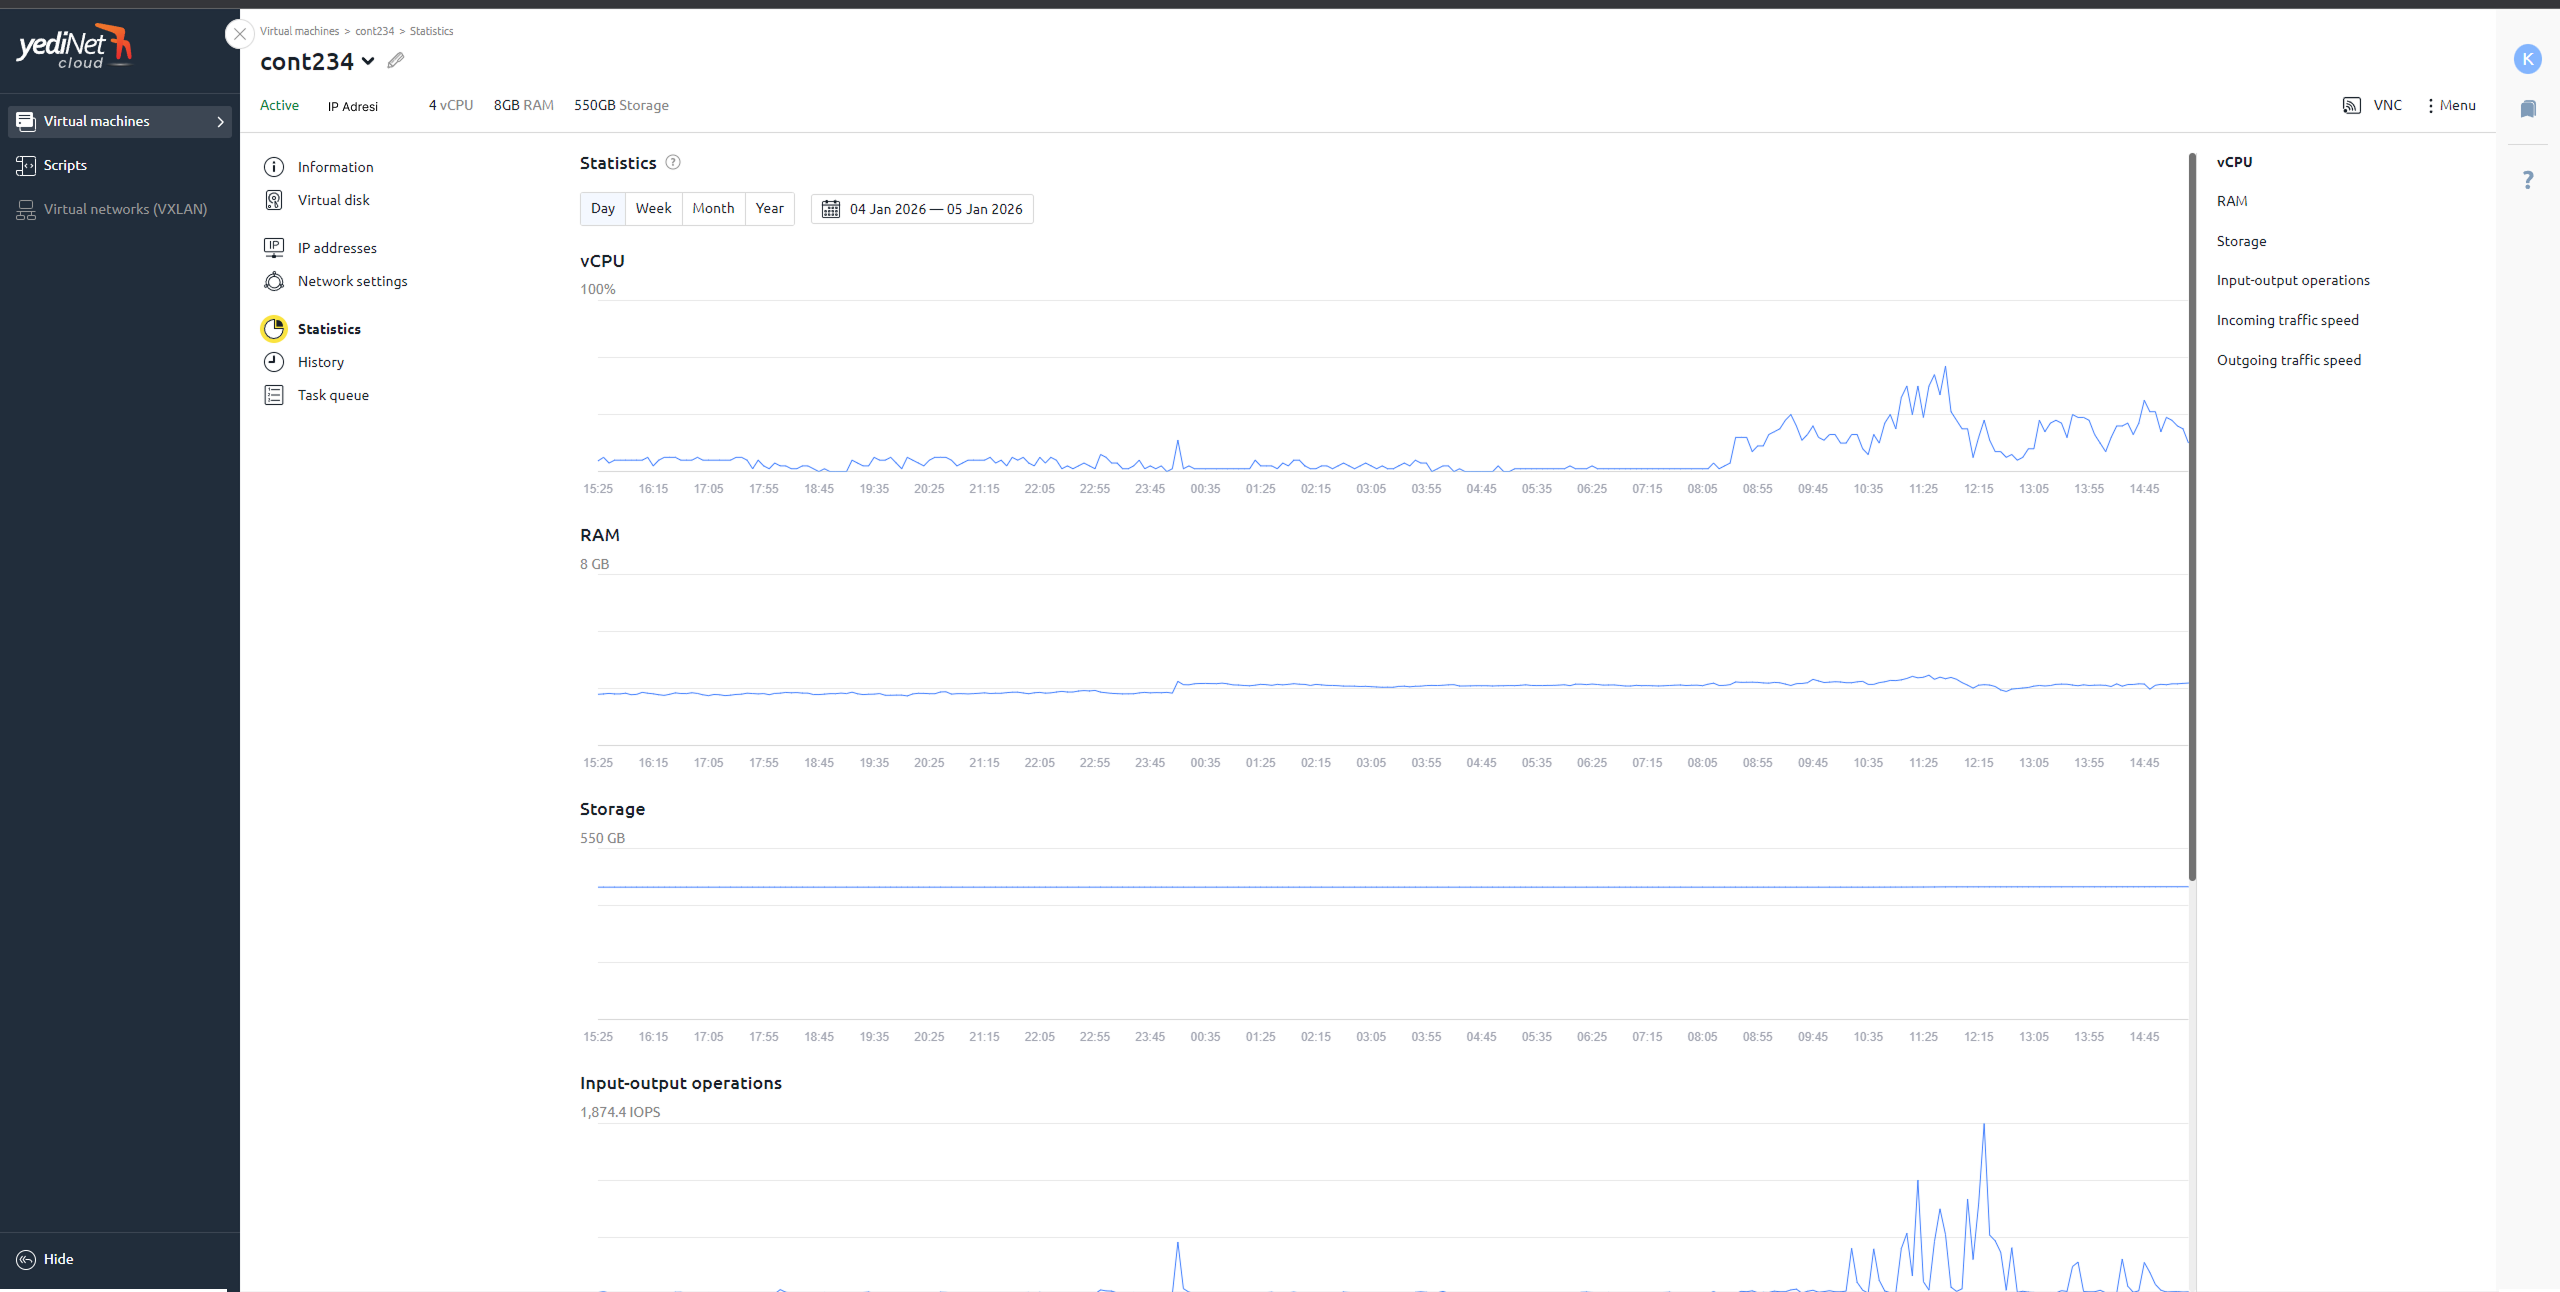Viewport: 2560px width, 1292px height.
Task: Expand the cont234 name dropdown chevron
Action: click(368, 61)
